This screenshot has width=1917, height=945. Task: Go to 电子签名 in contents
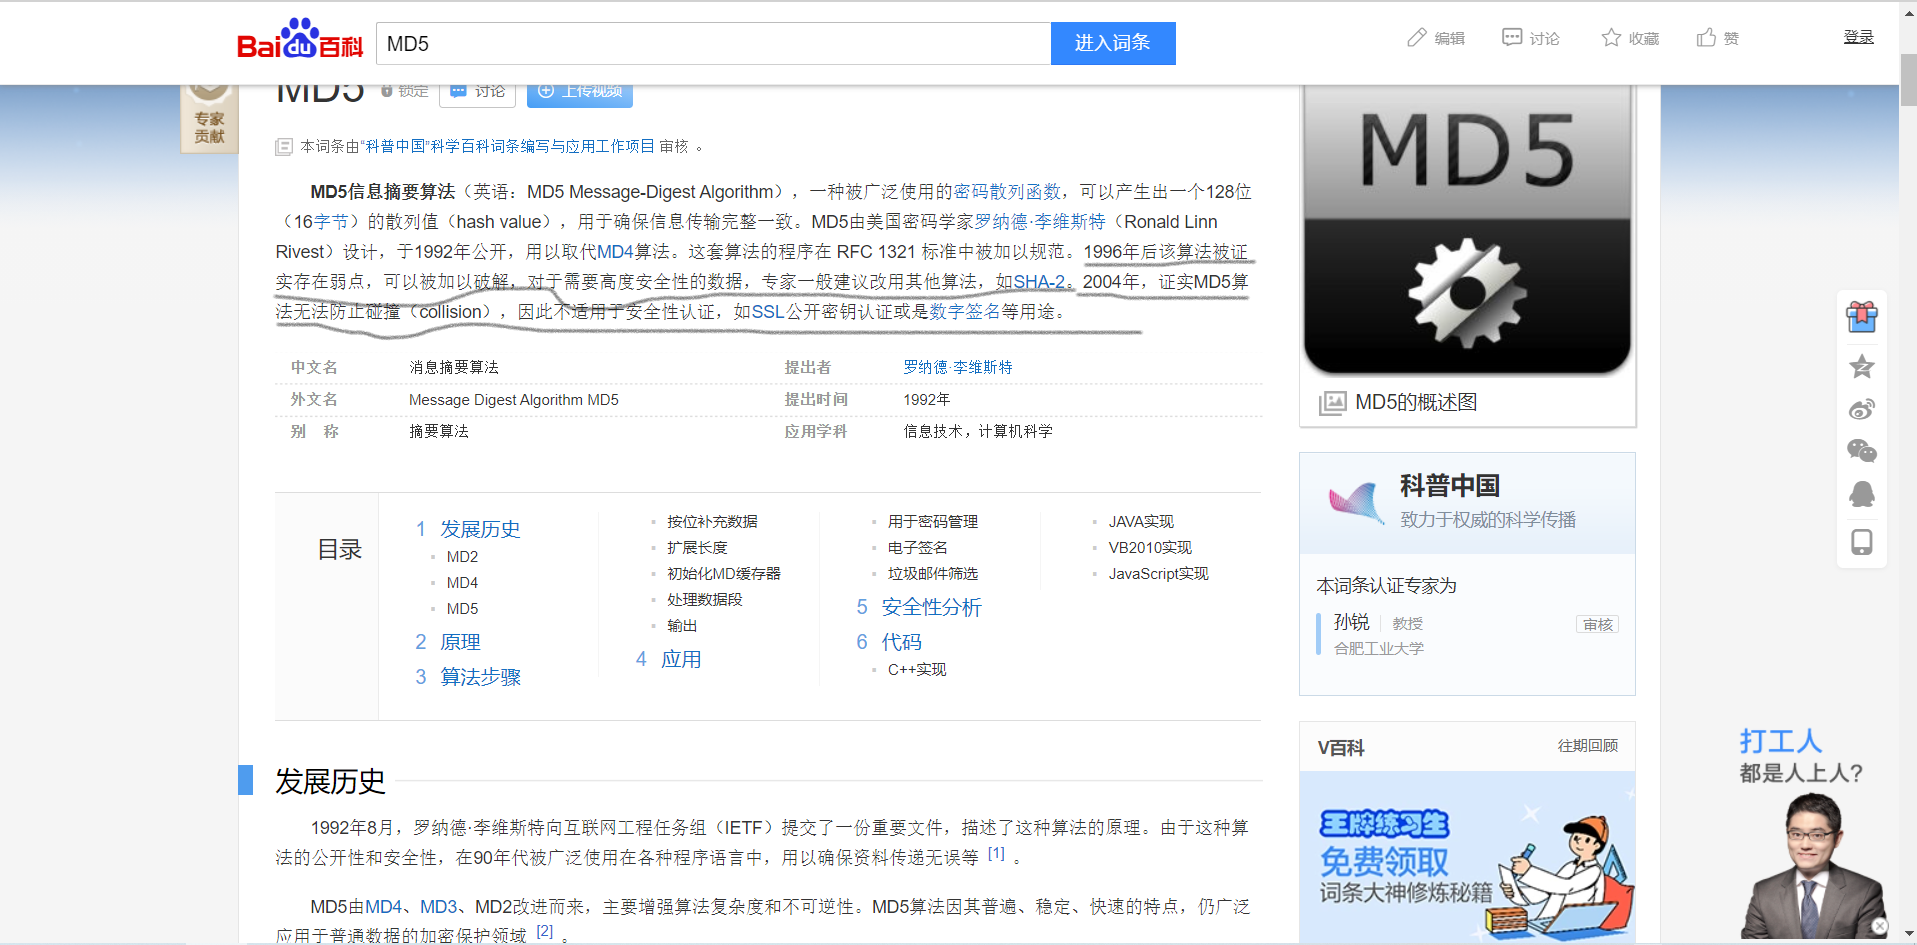(918, 548)
